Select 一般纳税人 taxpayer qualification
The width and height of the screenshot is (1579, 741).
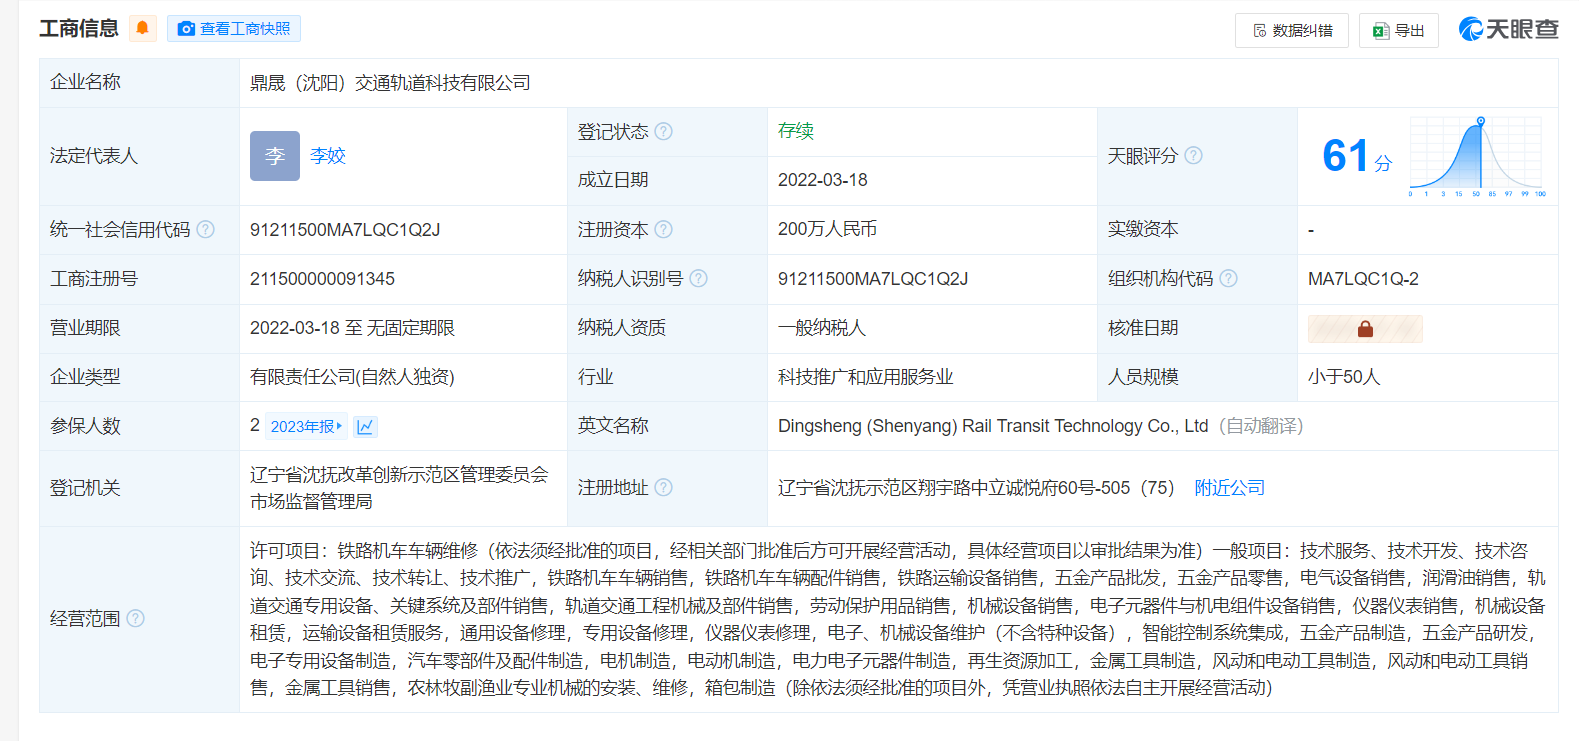822,328
